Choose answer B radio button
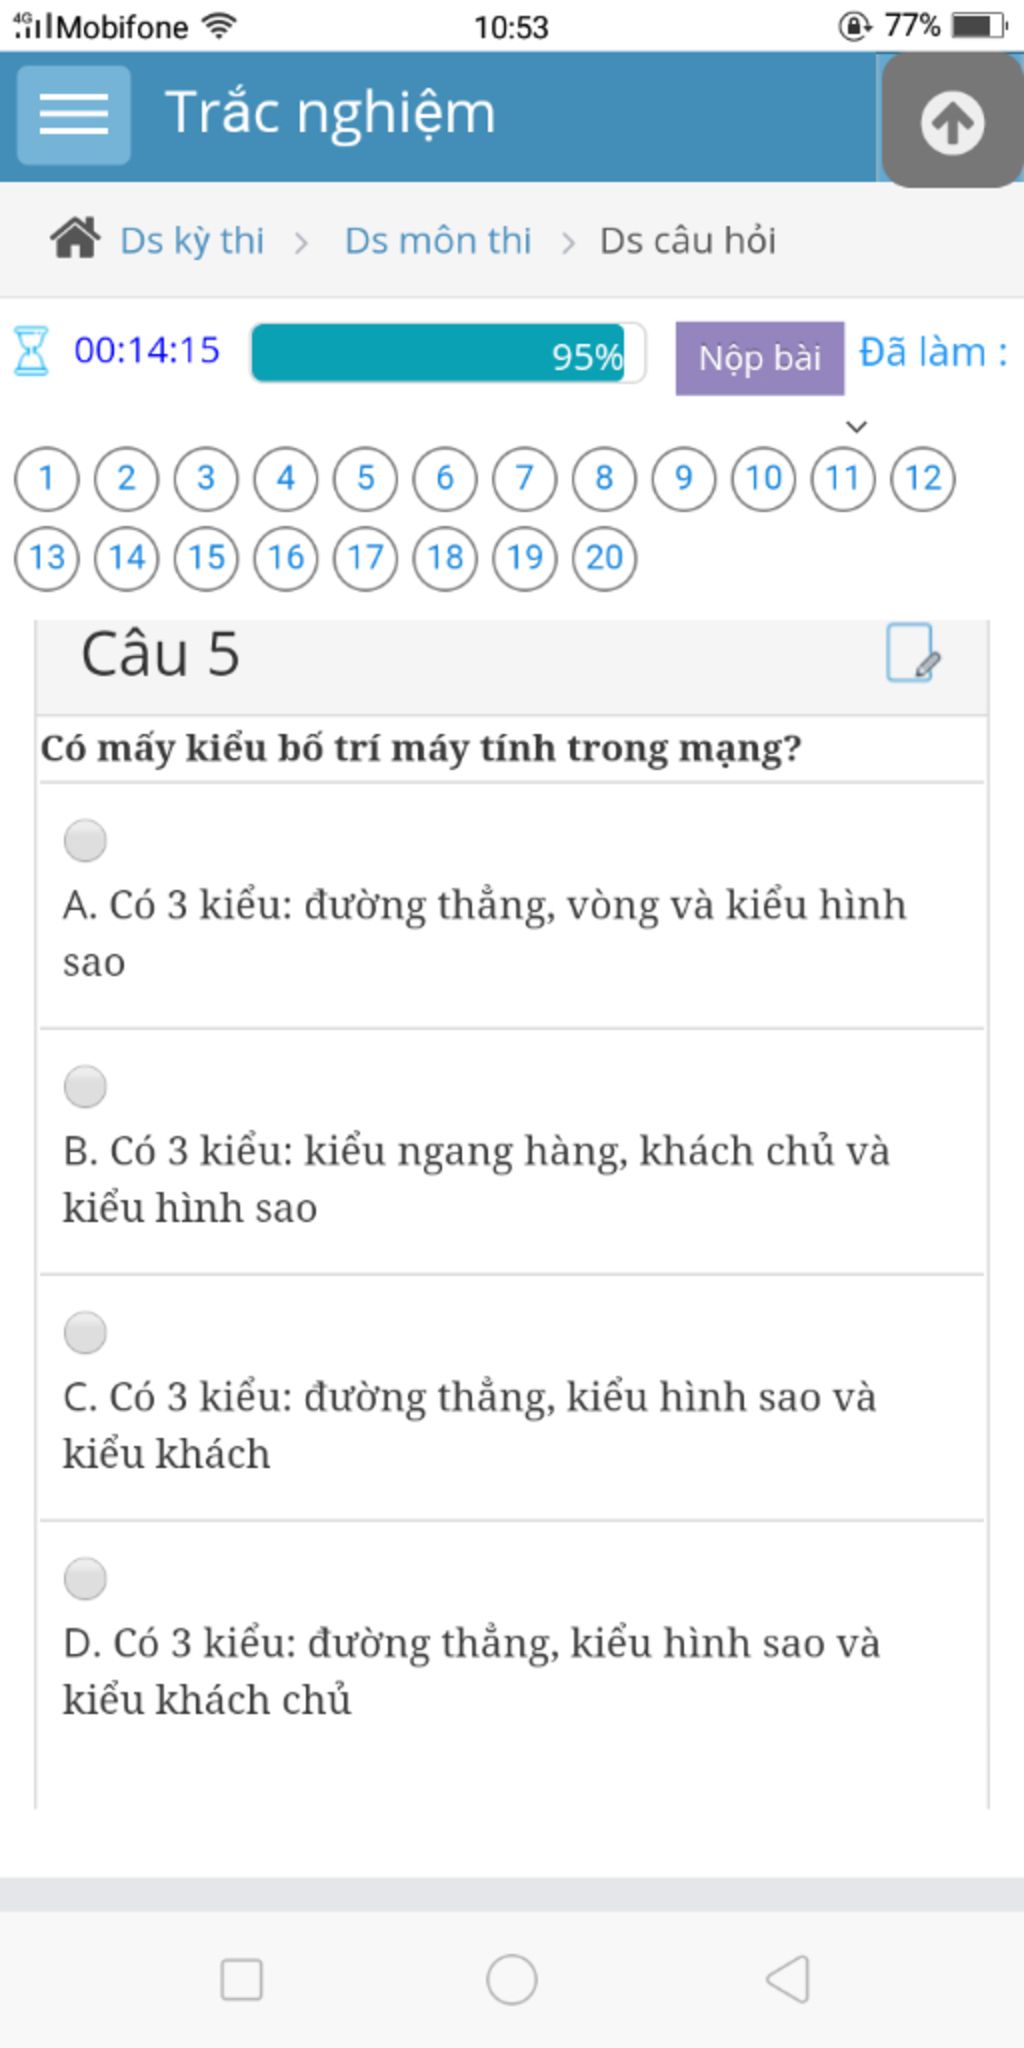 (85, 1086)
